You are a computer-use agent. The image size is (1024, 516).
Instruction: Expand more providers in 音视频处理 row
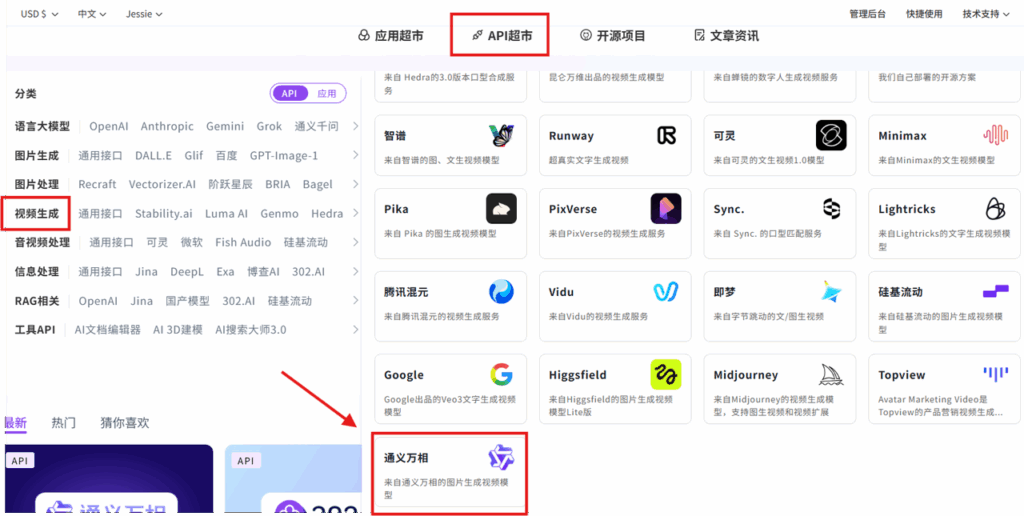click(355, 242)
